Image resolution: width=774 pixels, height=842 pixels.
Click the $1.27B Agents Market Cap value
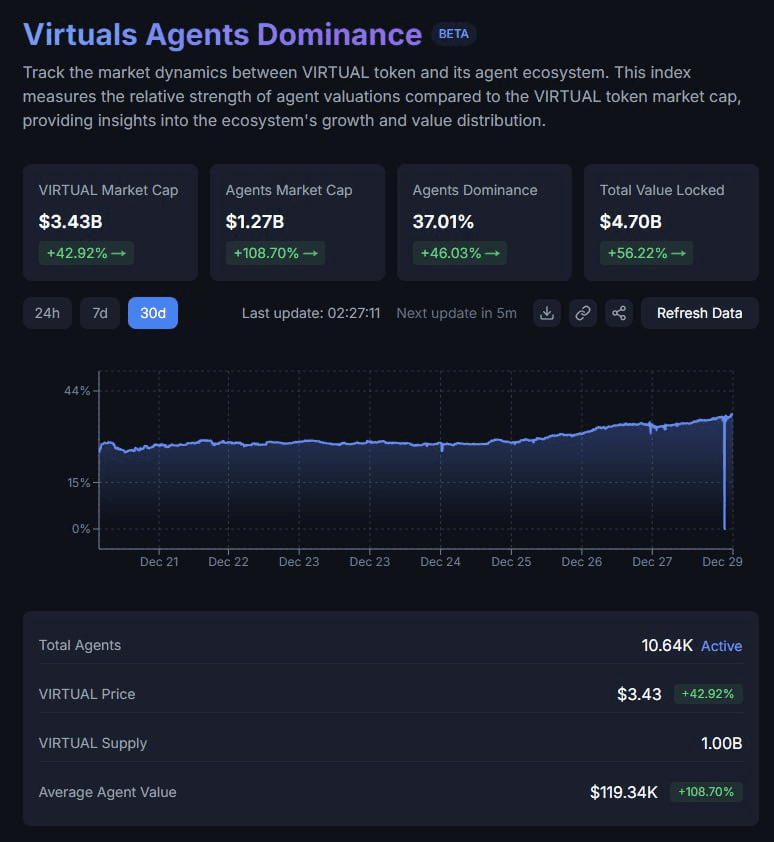click(255, 221)
